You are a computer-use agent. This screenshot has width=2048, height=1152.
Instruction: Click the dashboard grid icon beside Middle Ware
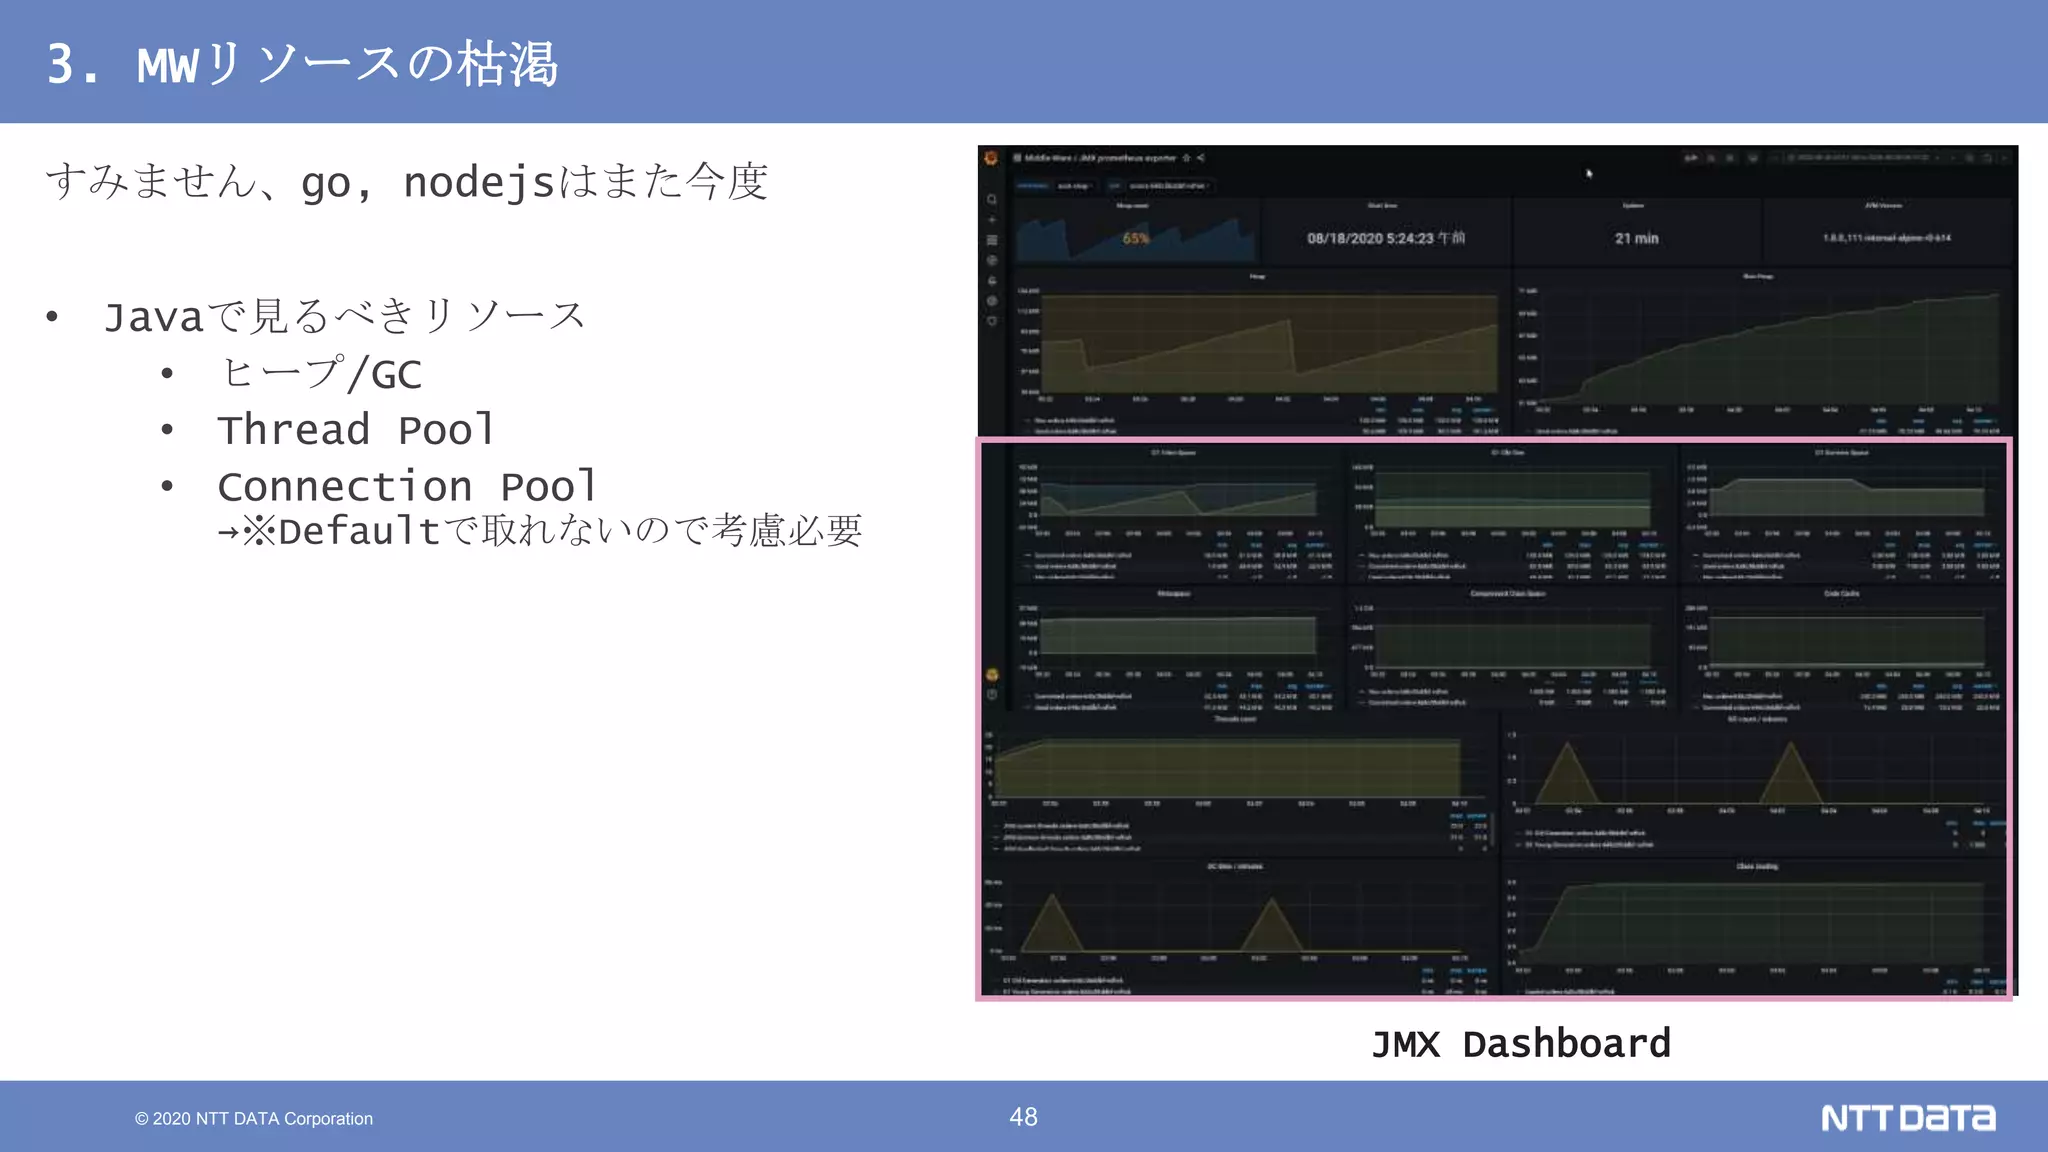(1017, 158)
